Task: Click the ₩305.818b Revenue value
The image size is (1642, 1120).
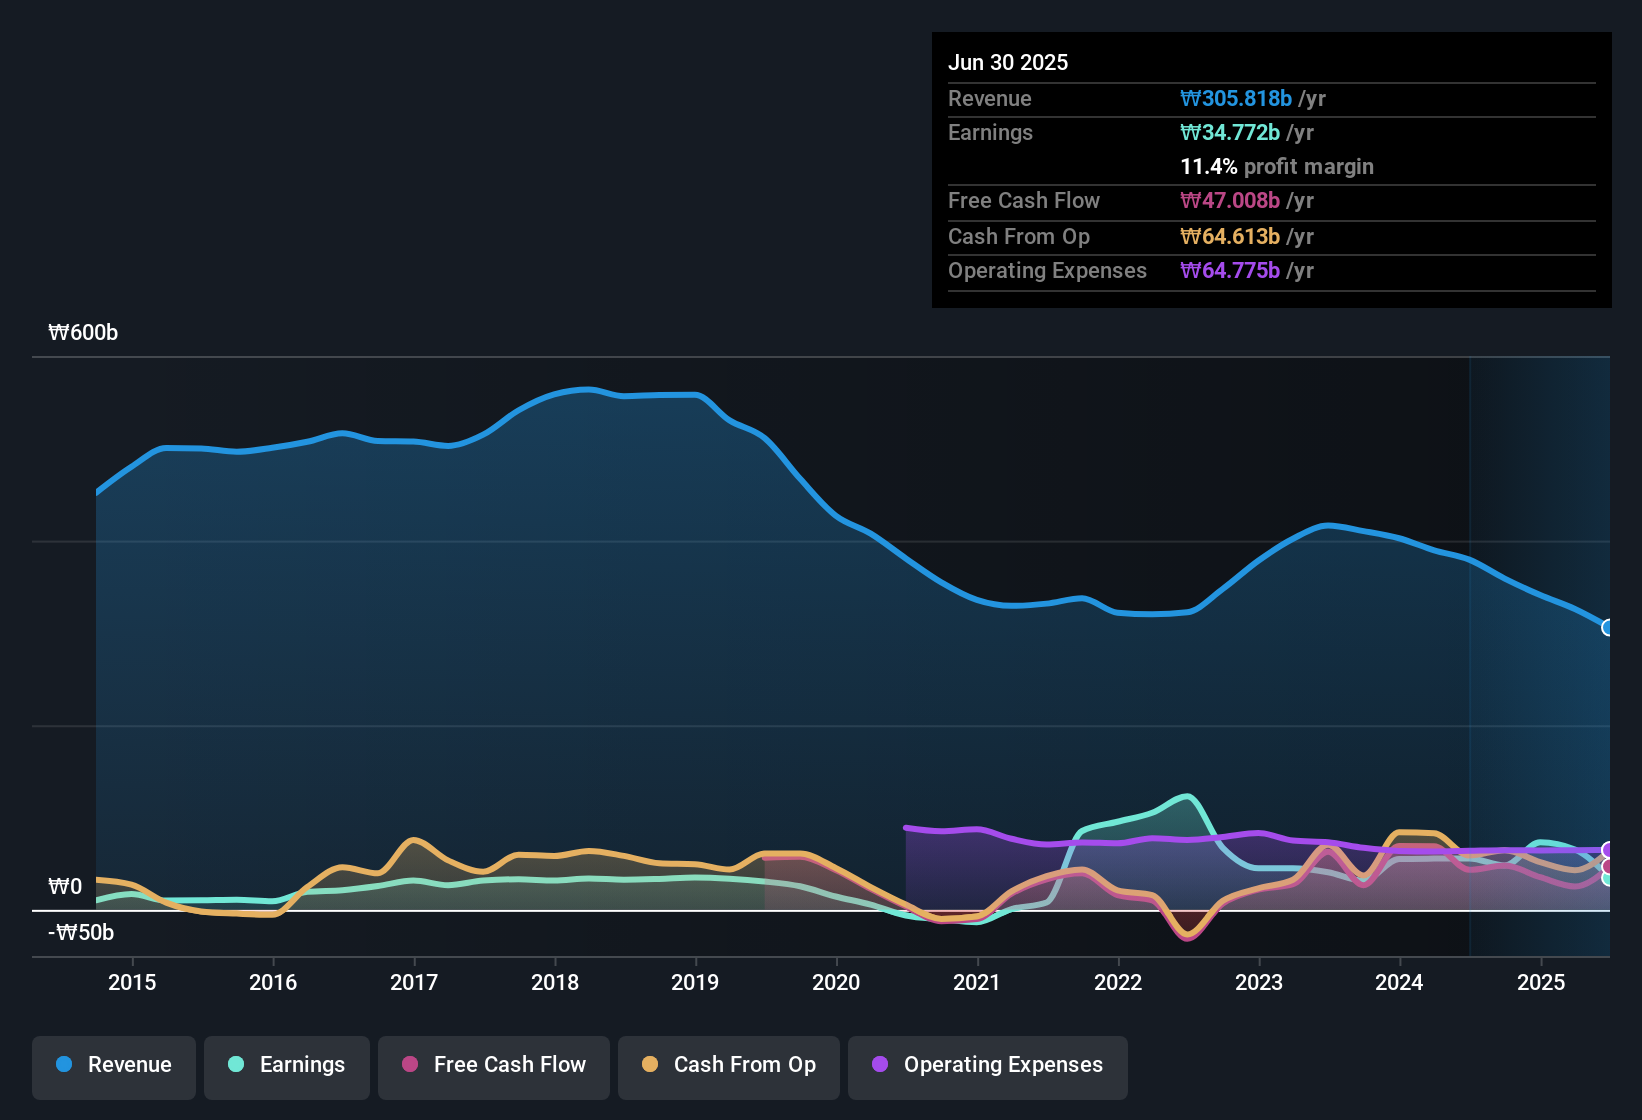Action: [1236, 98]
